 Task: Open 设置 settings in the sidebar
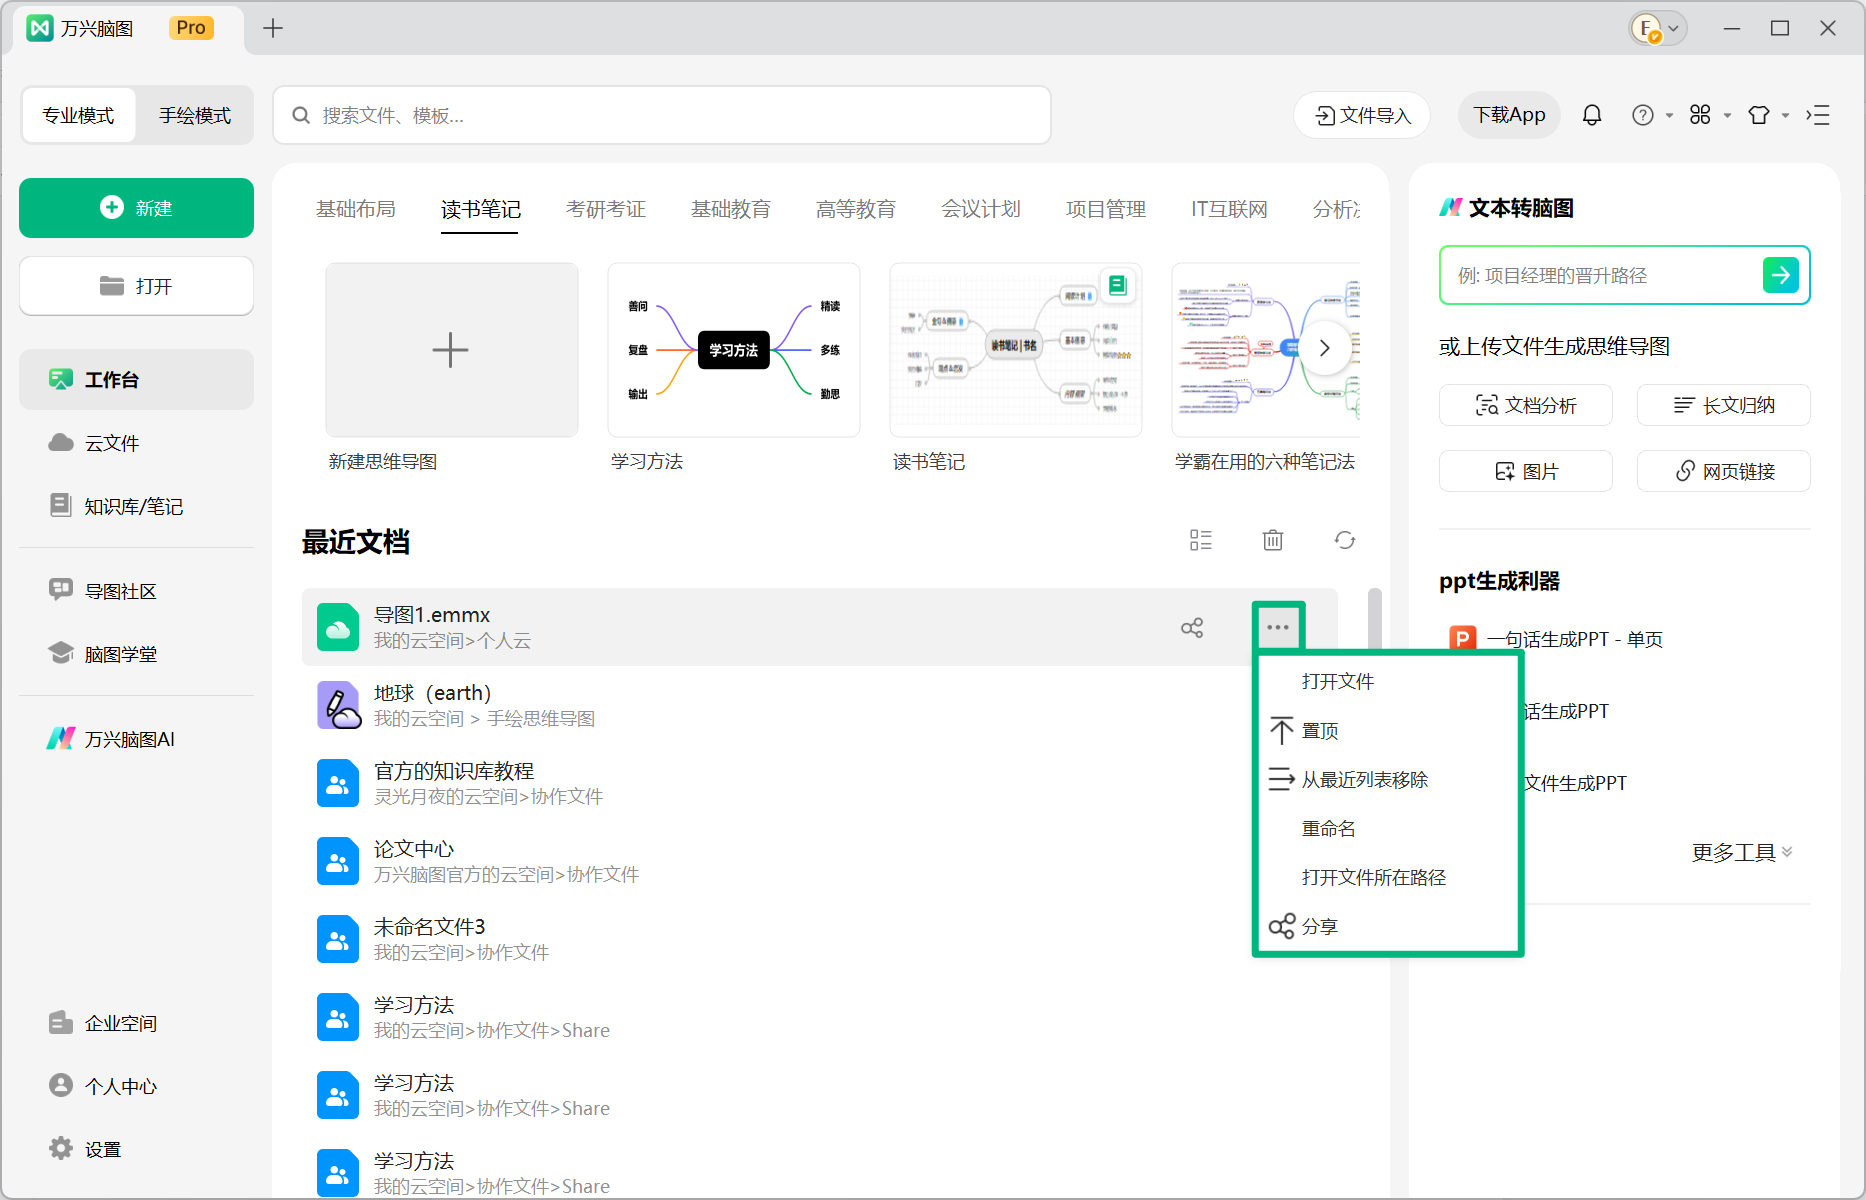click(x=136, y=1149)
